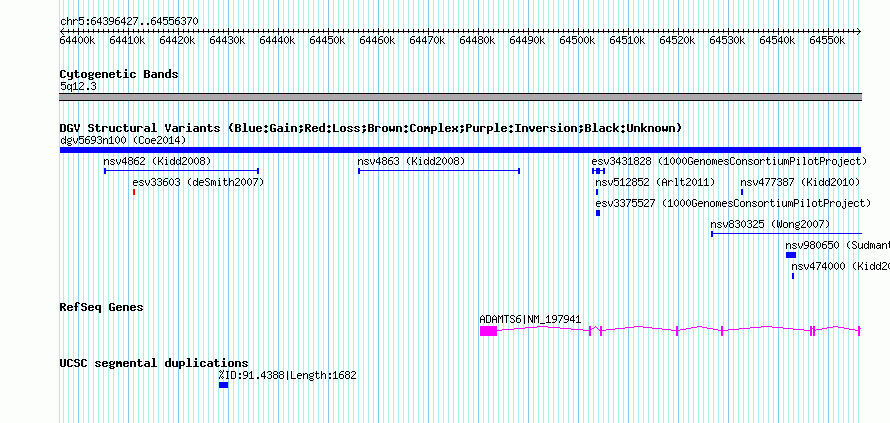The image size is (890, 423).
Task: Click the 5q12.3 band label
Action: pos(78,86)
